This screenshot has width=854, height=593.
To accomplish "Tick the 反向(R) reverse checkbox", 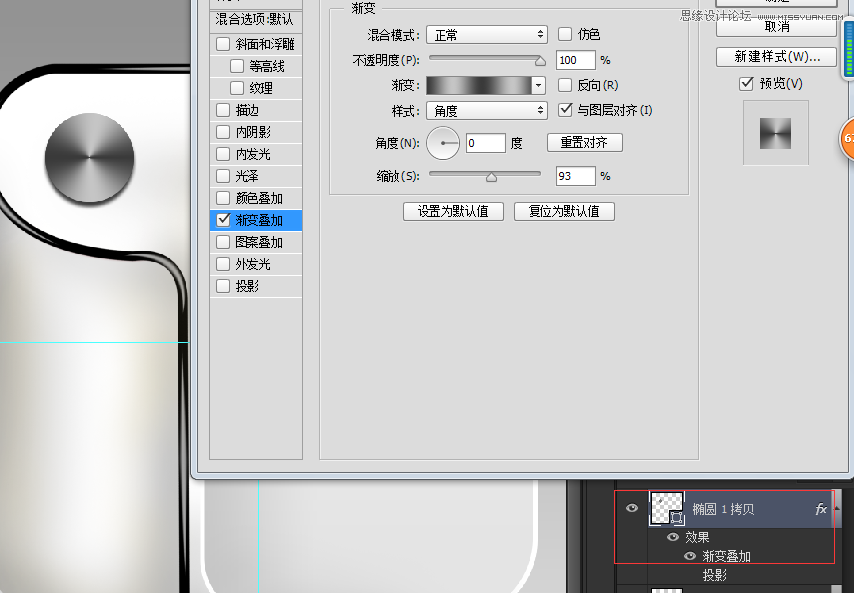I will click(x=565, y=85).
